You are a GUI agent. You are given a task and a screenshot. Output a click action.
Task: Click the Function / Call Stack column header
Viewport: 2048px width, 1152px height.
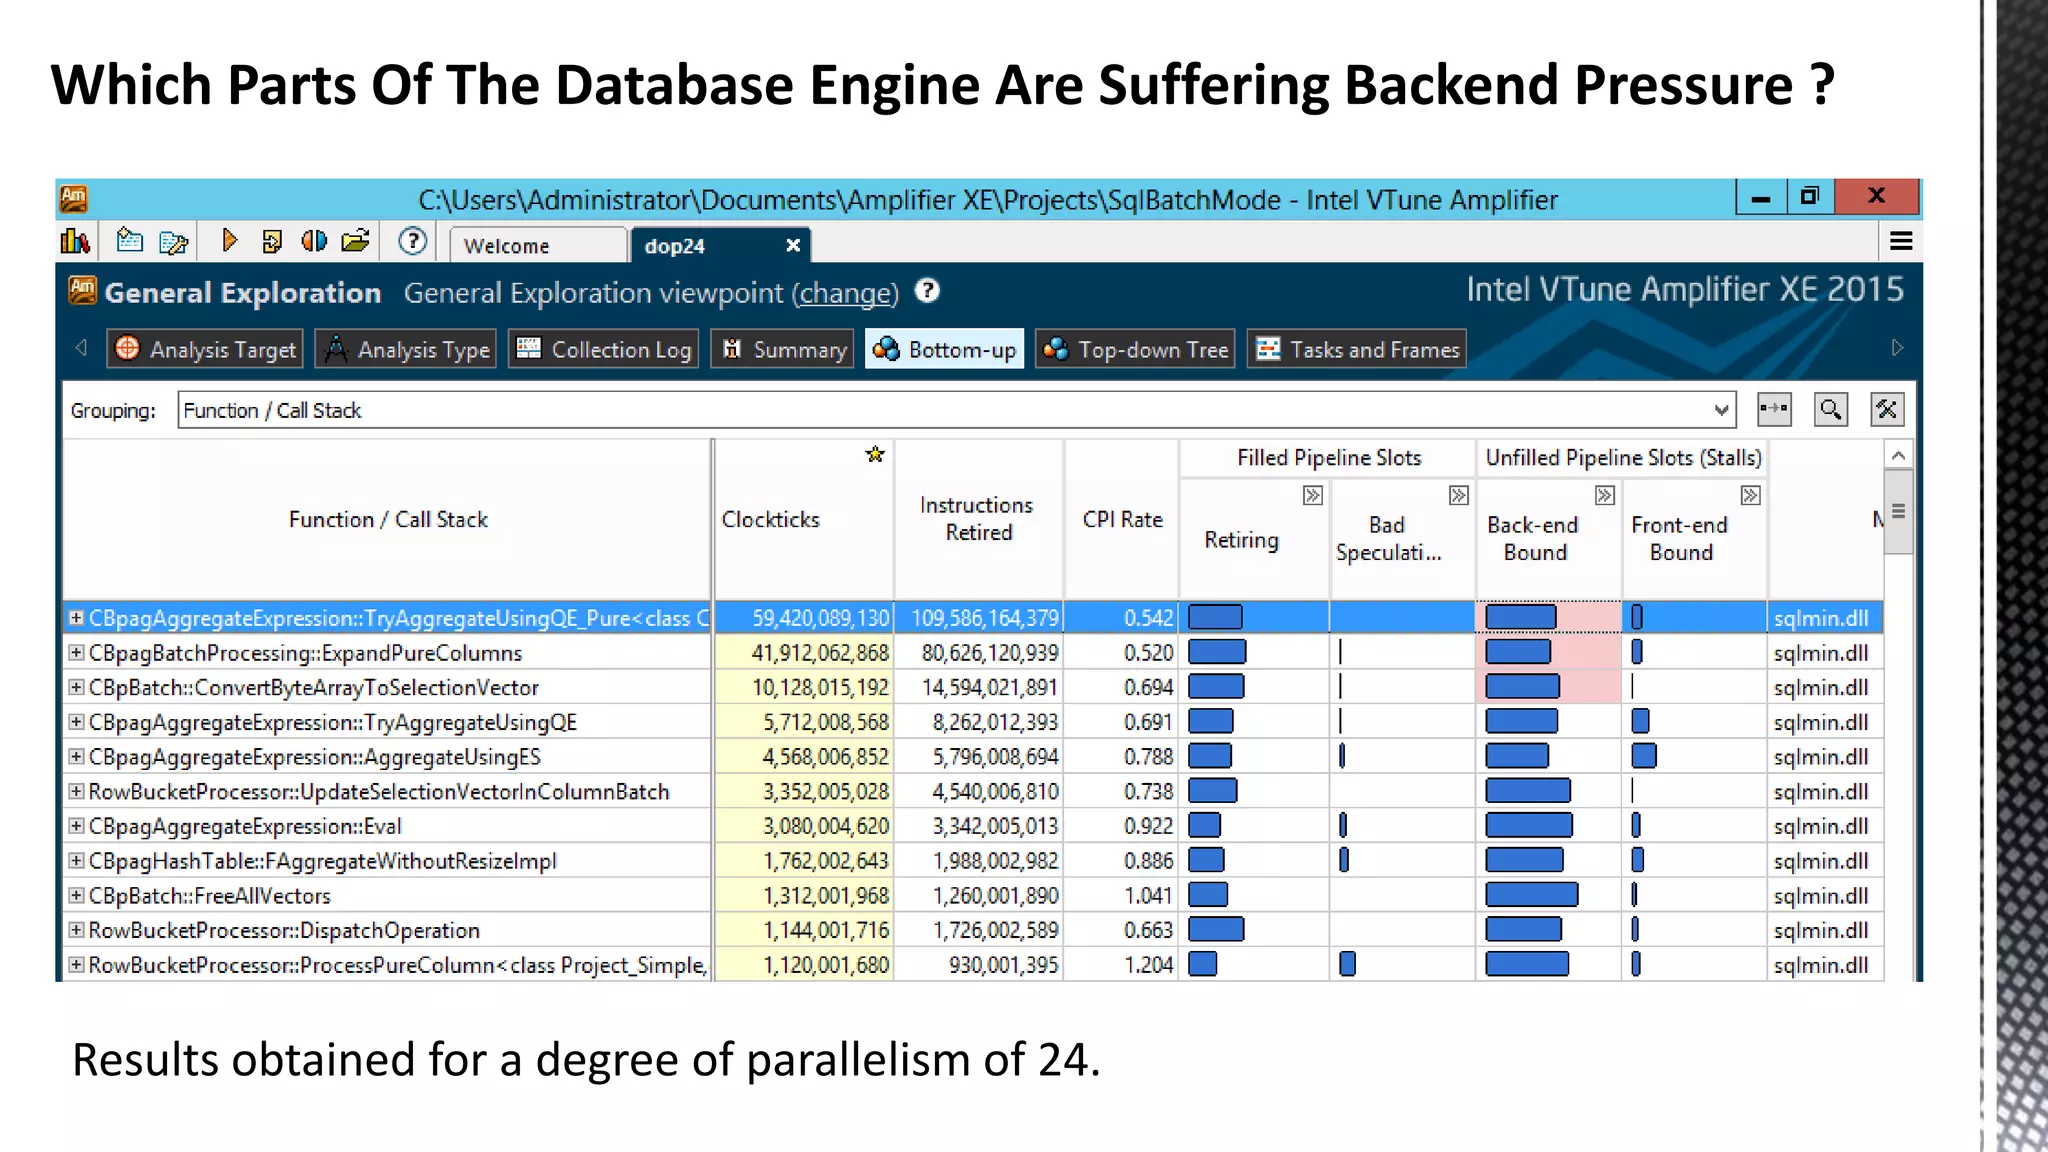click(x=388, y=519)
